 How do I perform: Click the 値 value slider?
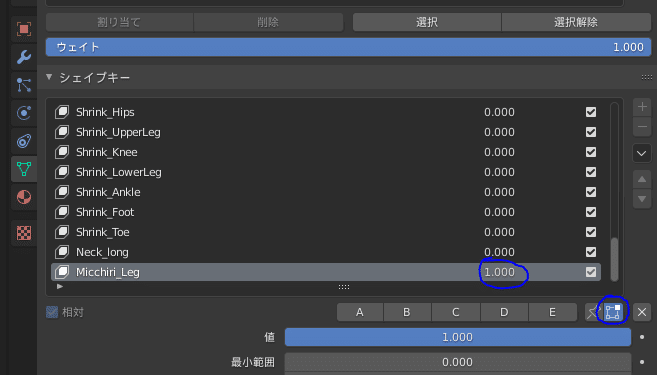(x=458, y=337)
